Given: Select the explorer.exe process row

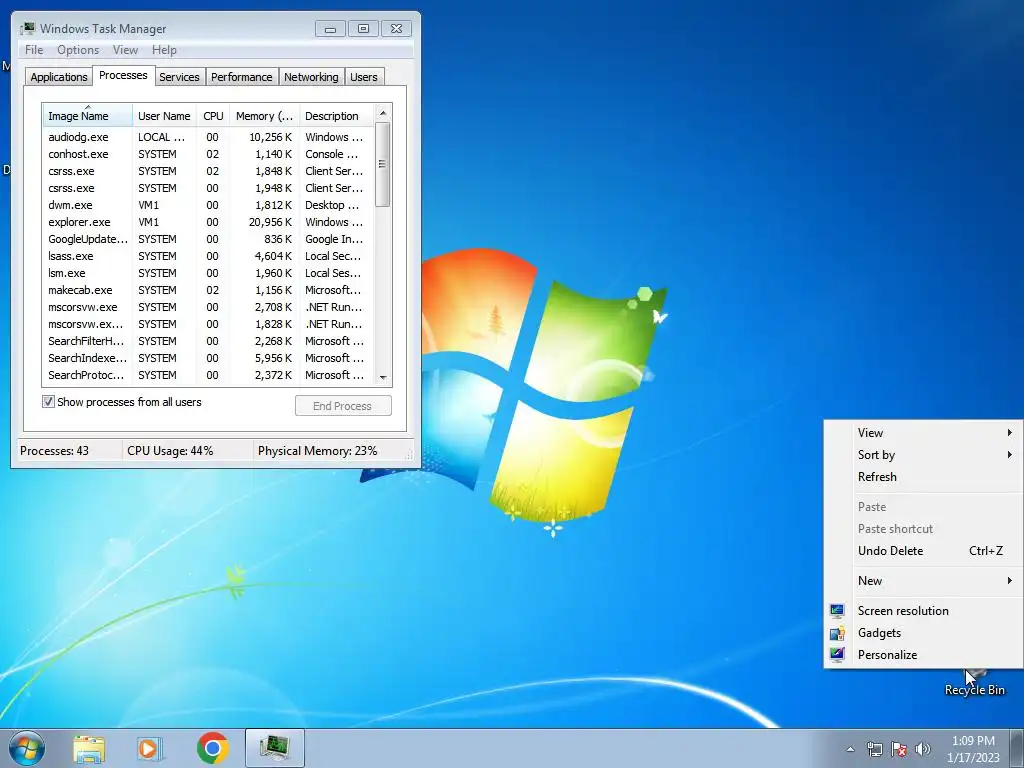Looking at the screenshot, I should 208,222.
